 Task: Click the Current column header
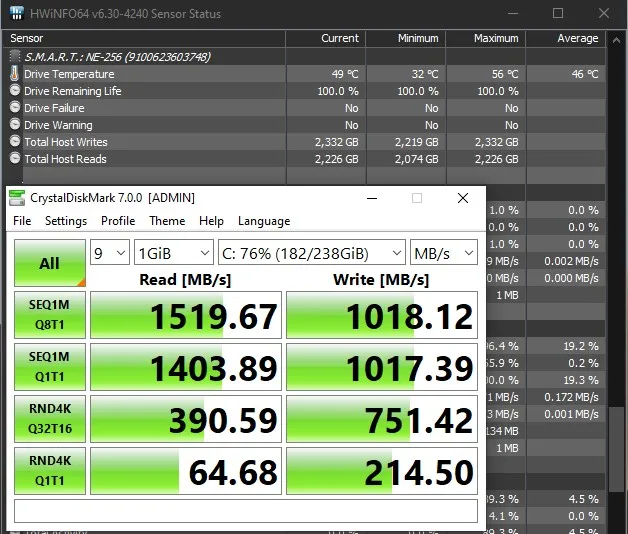[x=325, y=38]
